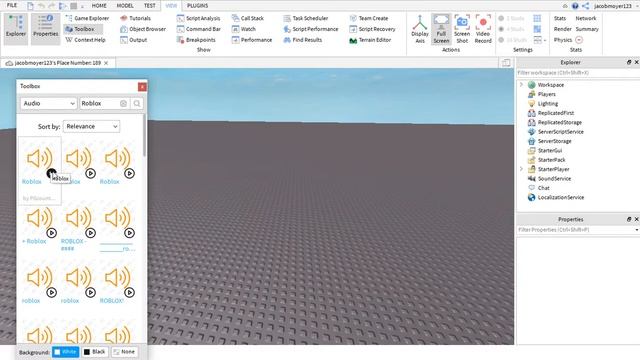Image resolution: width=640 pixels, height=360 pixels.
Task: Select SoundService in Explorer
Action: [554, 179]
